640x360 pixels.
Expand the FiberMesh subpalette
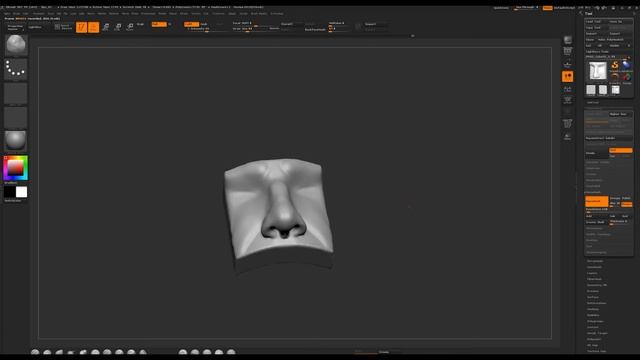tap(594, 279)
